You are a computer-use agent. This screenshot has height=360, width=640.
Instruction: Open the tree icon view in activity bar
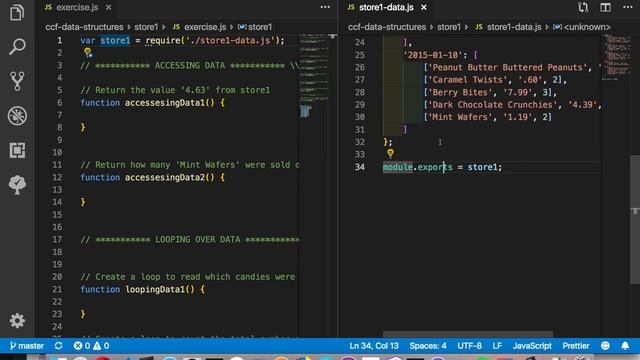17,185
